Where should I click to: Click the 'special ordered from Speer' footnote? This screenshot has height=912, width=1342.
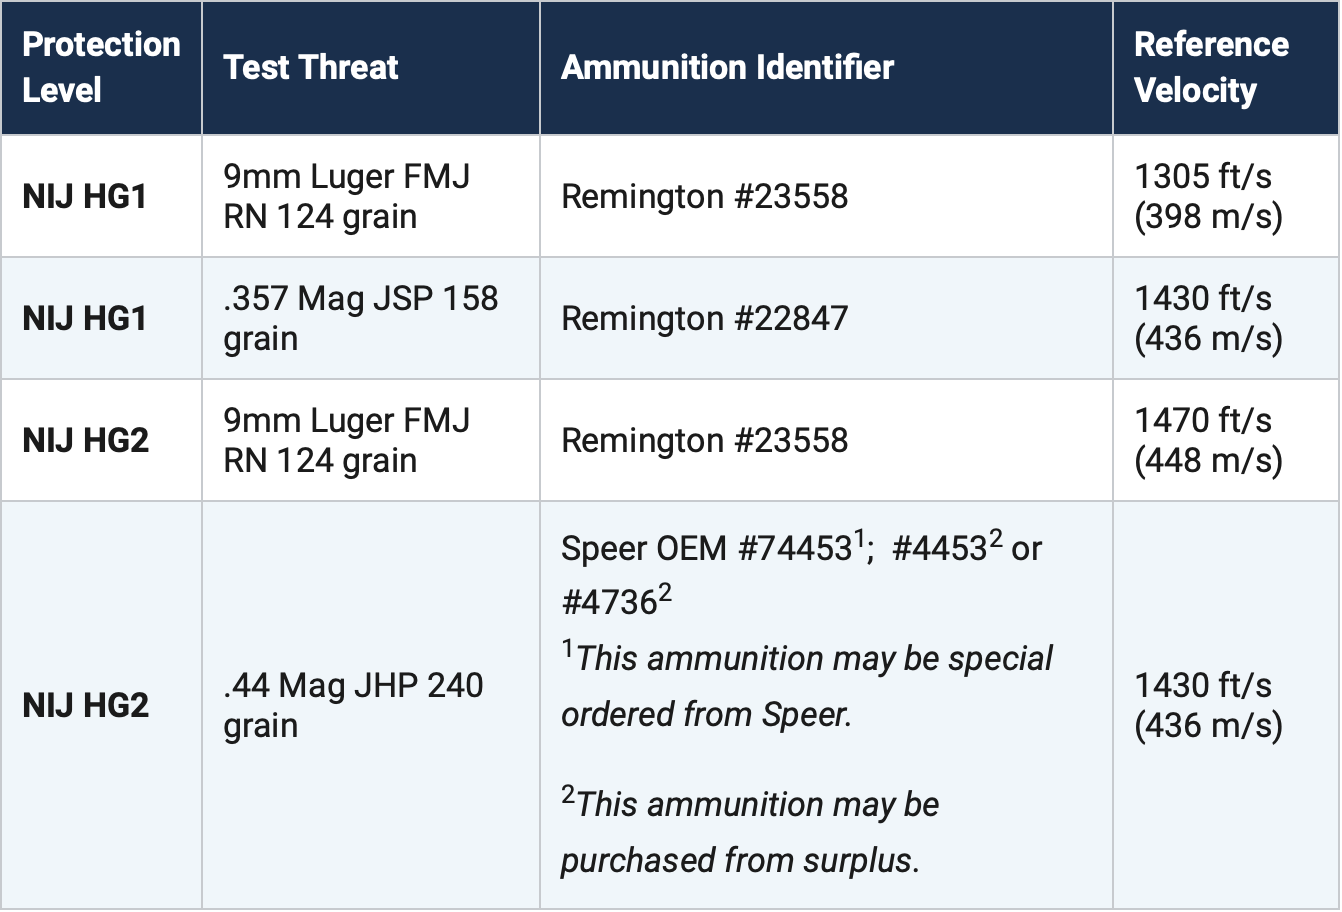click(806, 686)
